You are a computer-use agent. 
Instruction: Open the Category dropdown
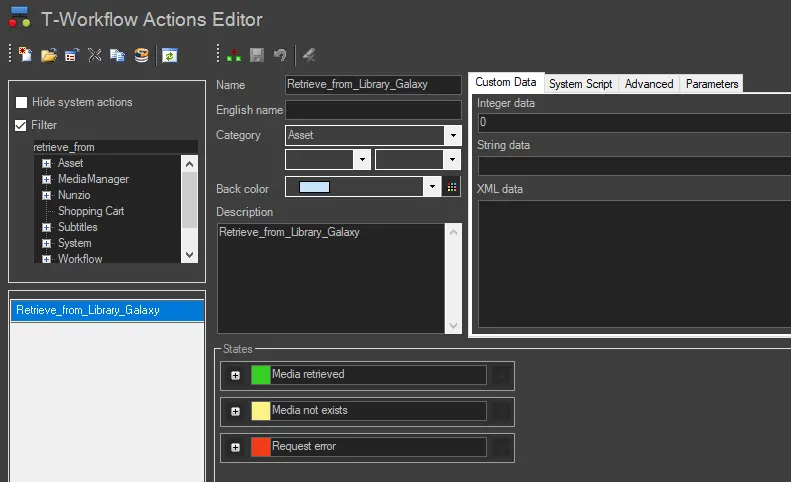453,135
